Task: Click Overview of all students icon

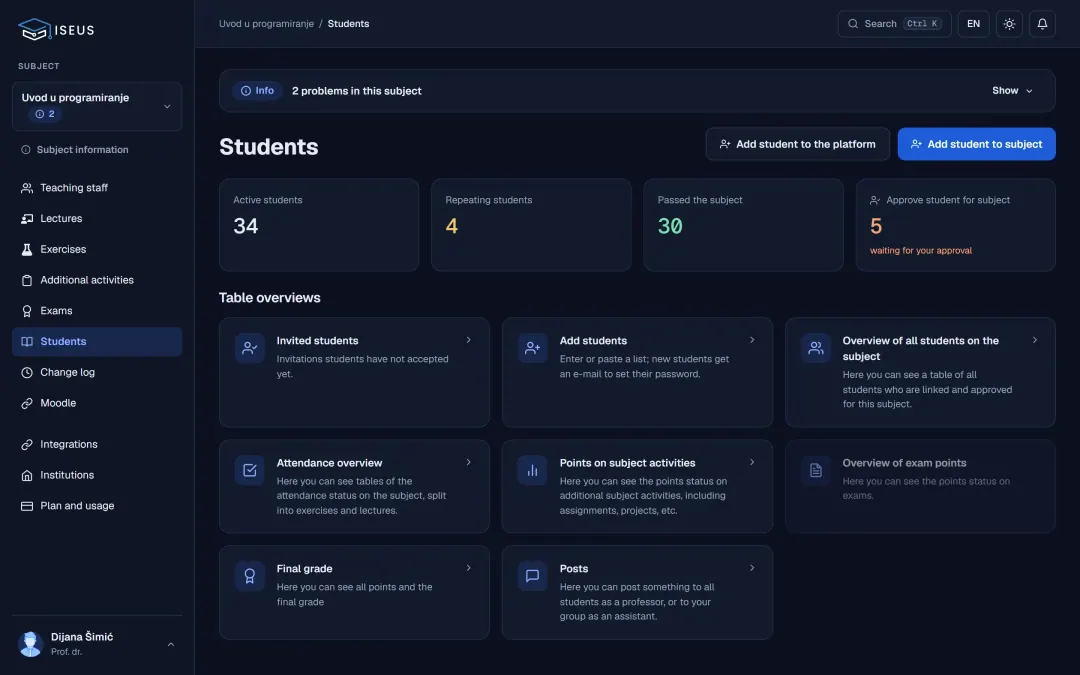Action: coord(816,348)
